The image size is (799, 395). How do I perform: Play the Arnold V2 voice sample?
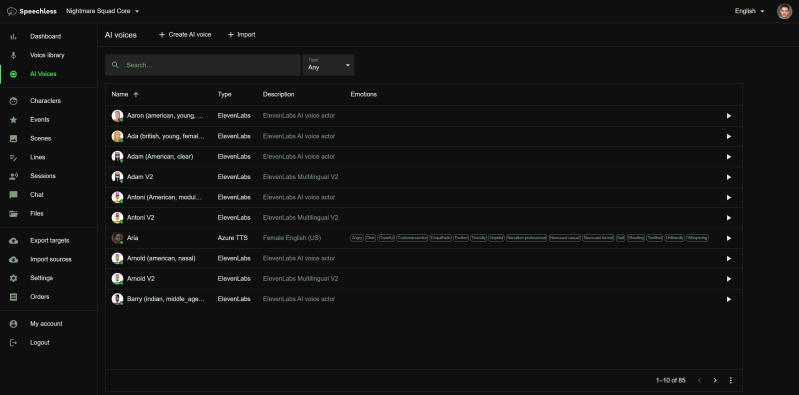[x=729, y=279]
